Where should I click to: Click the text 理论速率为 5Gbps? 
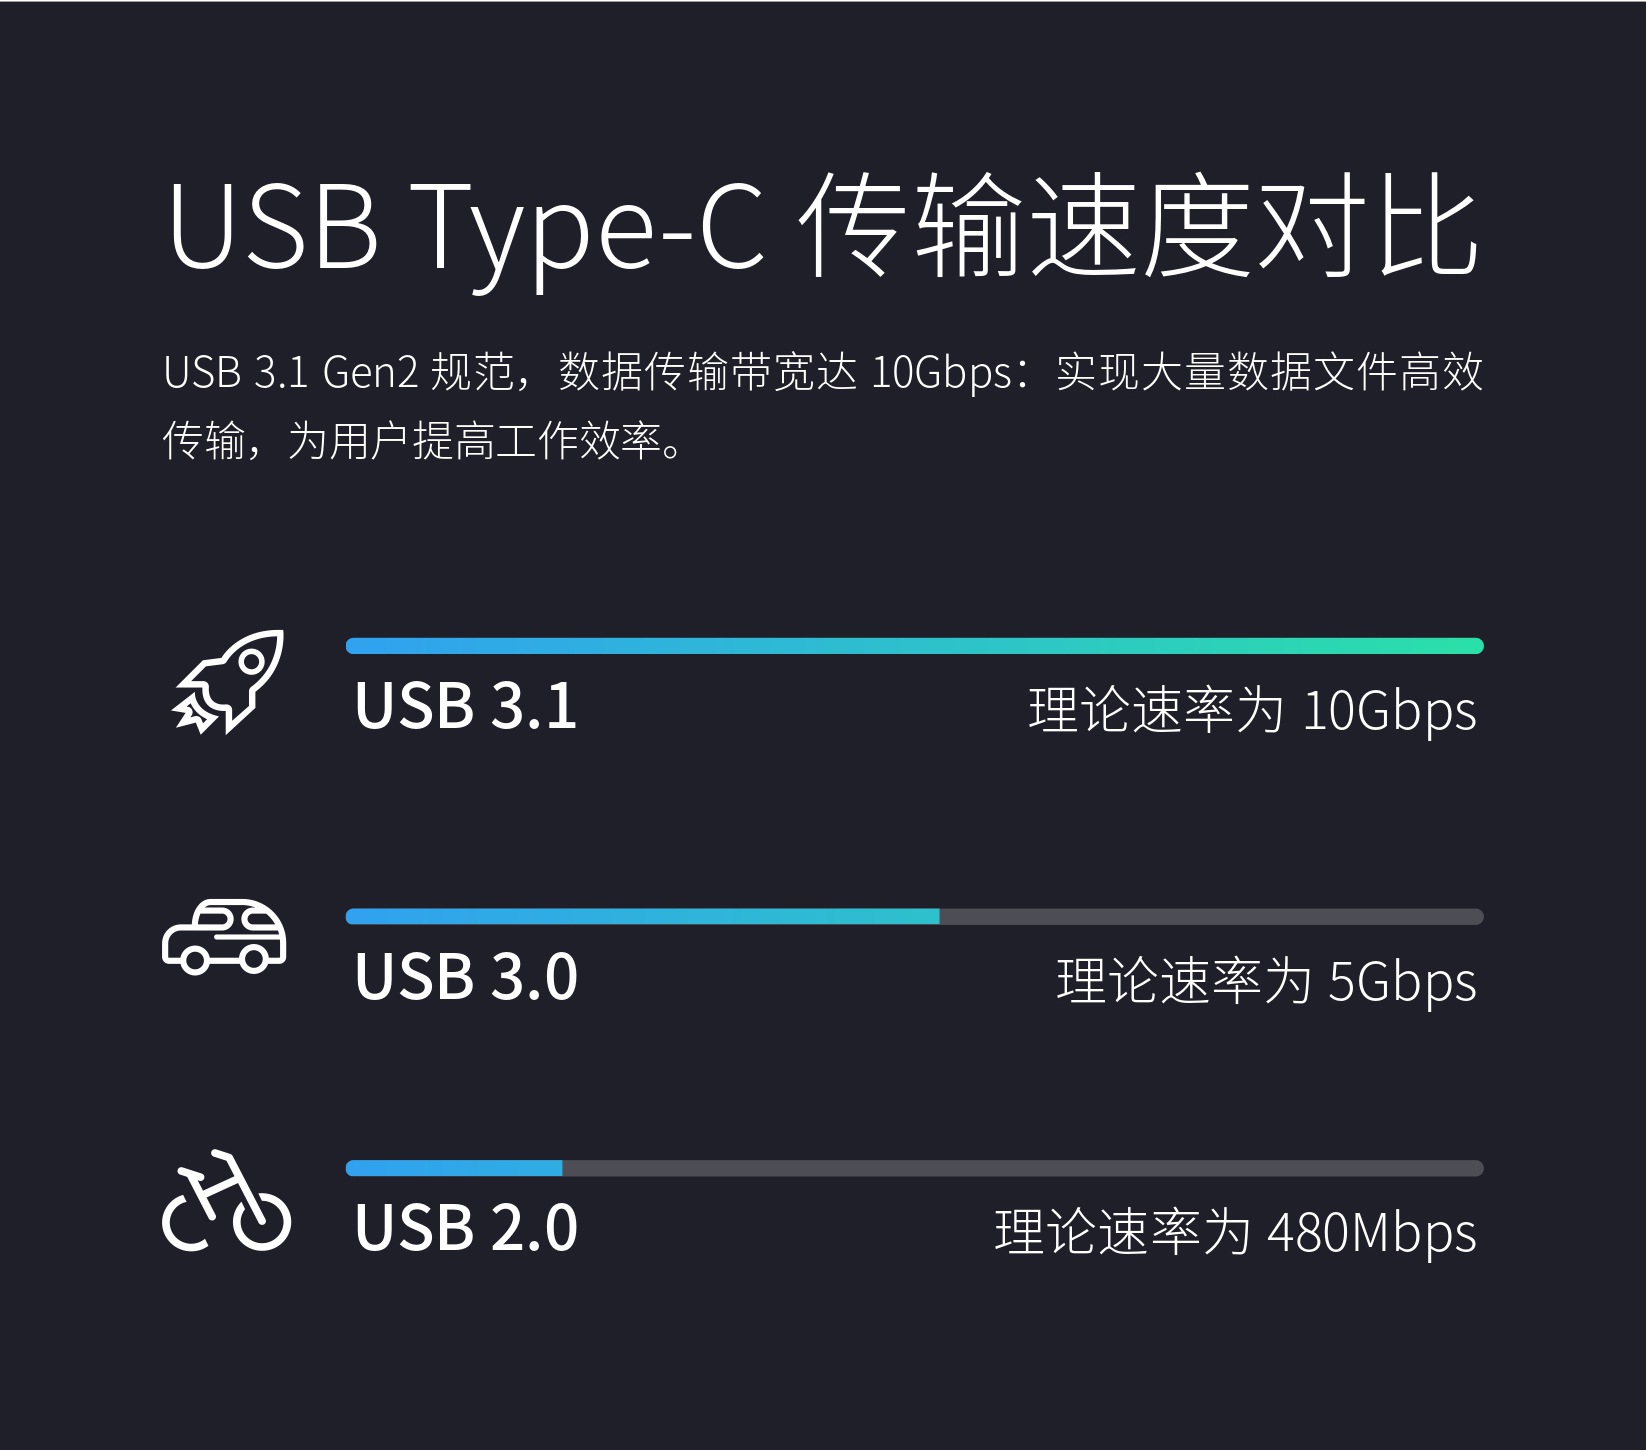point(1266,981)
